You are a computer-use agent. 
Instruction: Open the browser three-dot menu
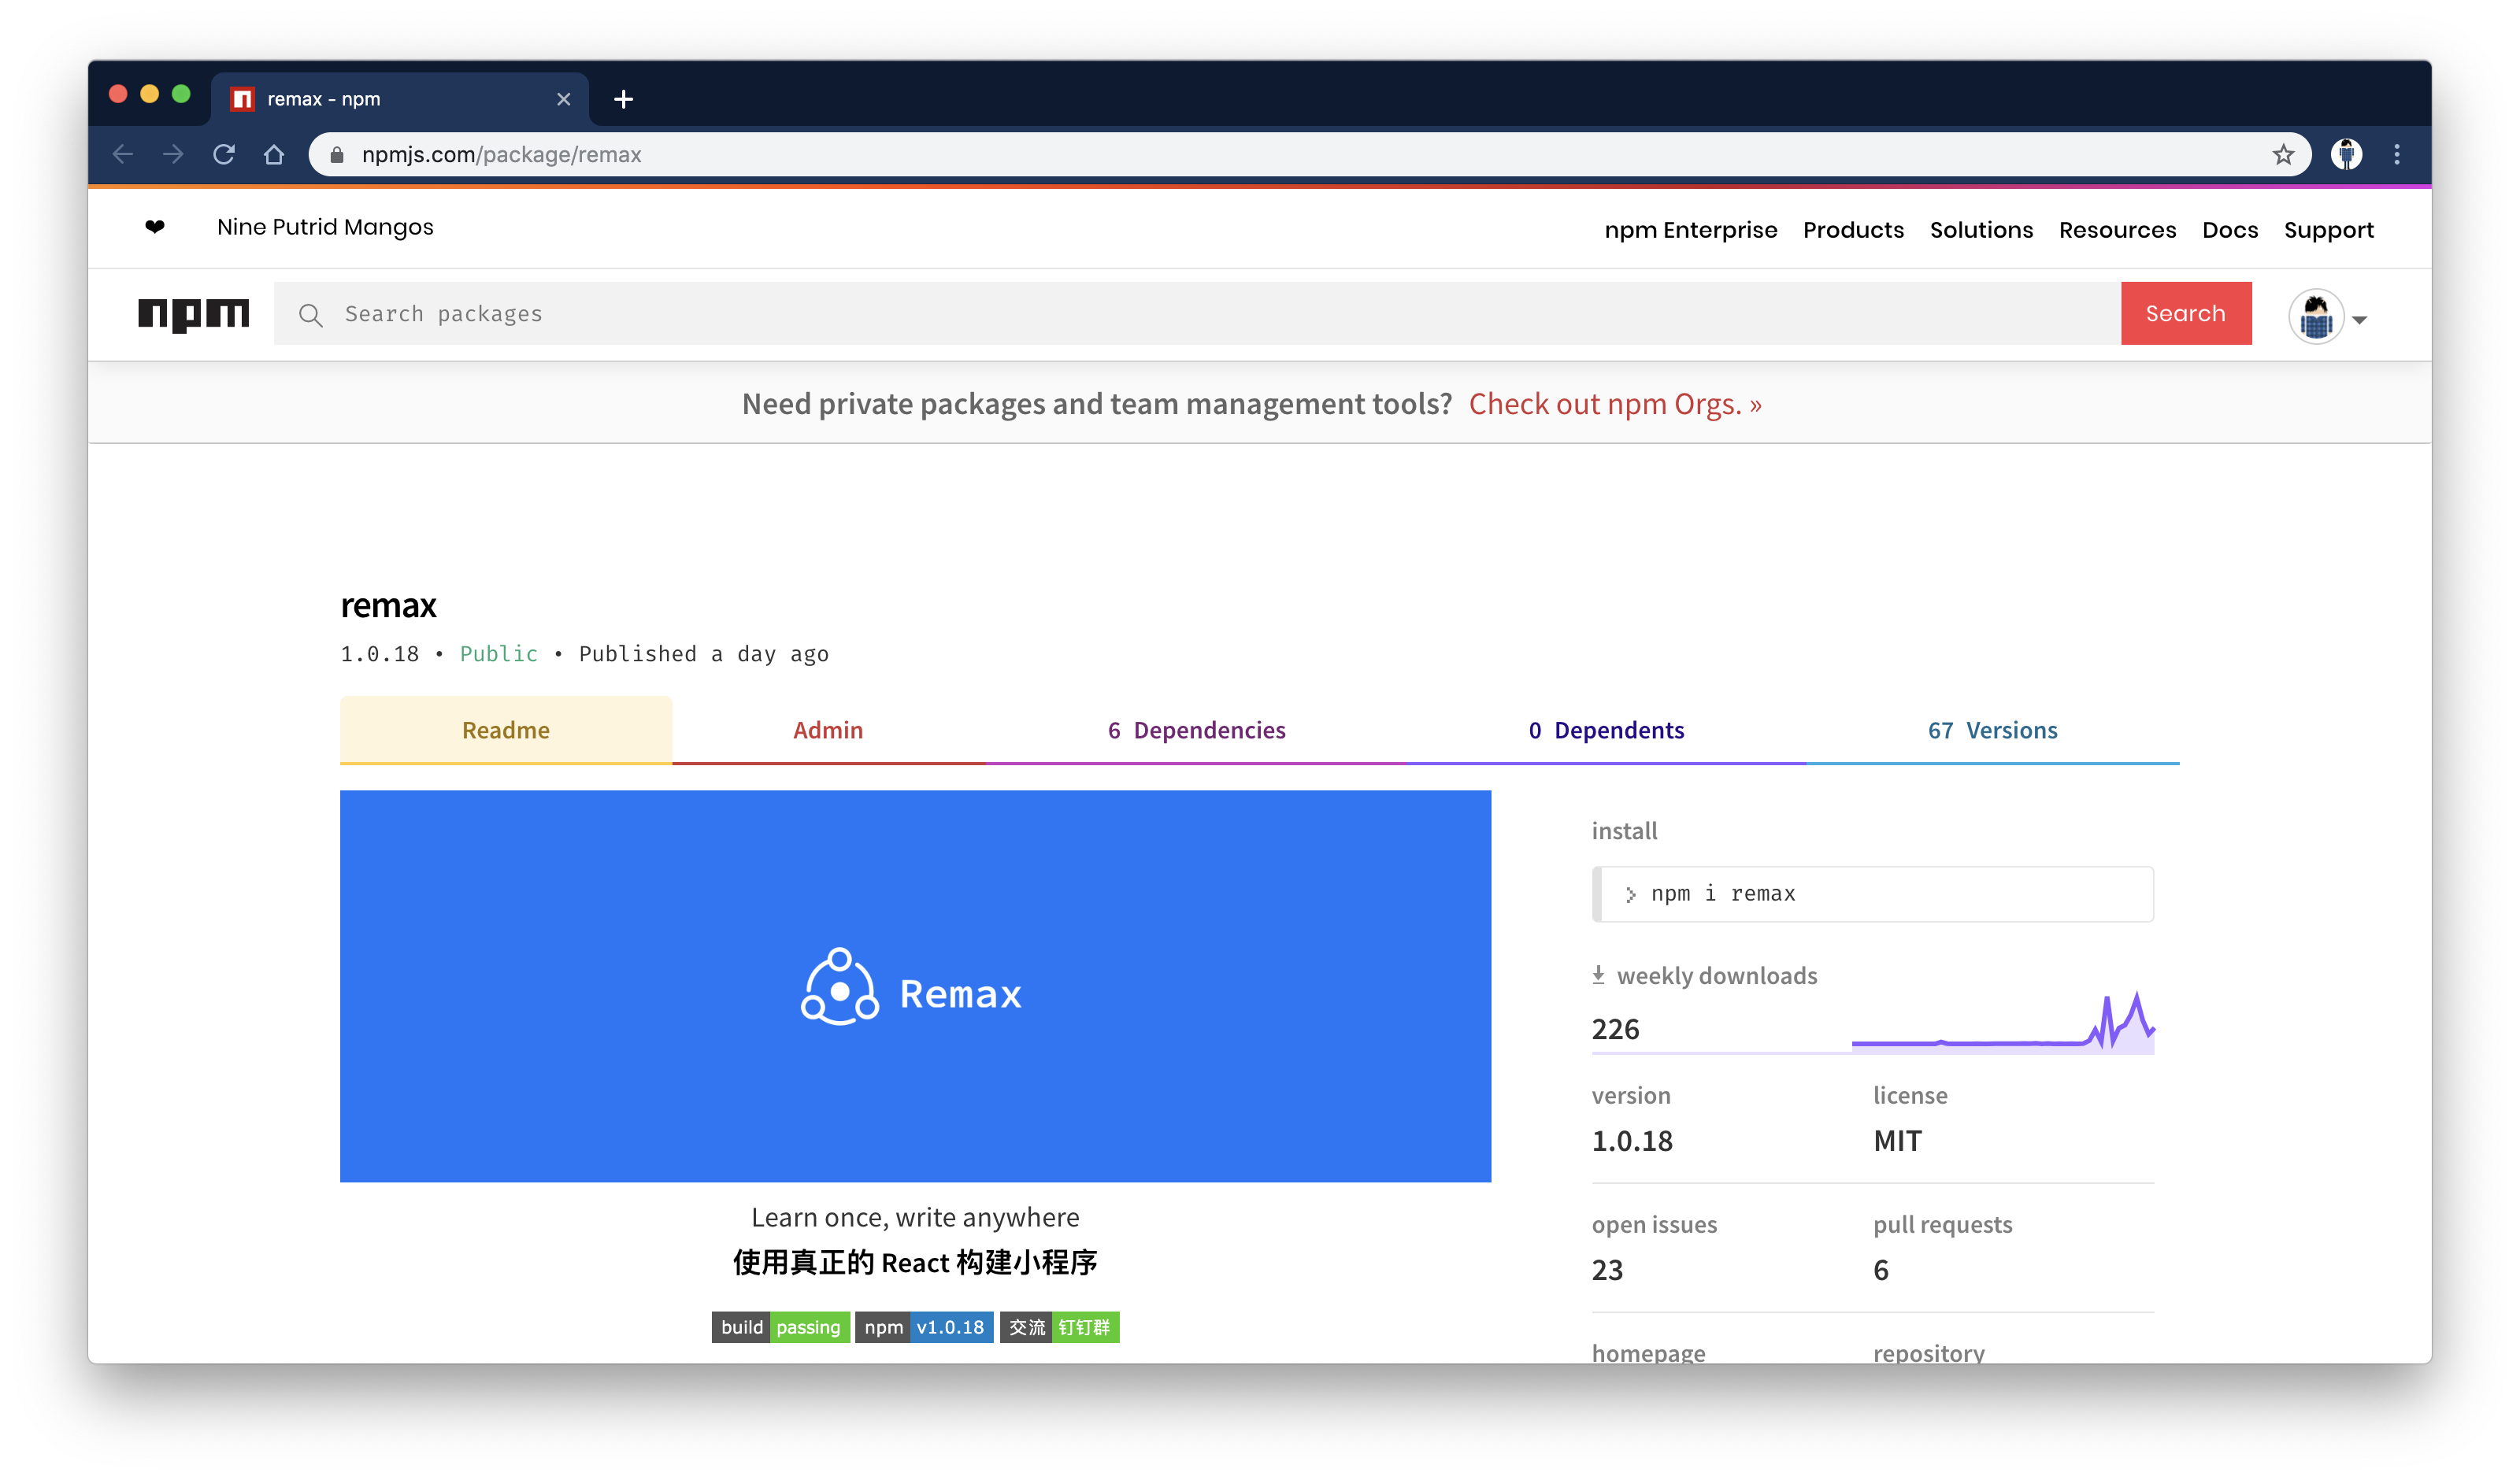pos(2397,154)
